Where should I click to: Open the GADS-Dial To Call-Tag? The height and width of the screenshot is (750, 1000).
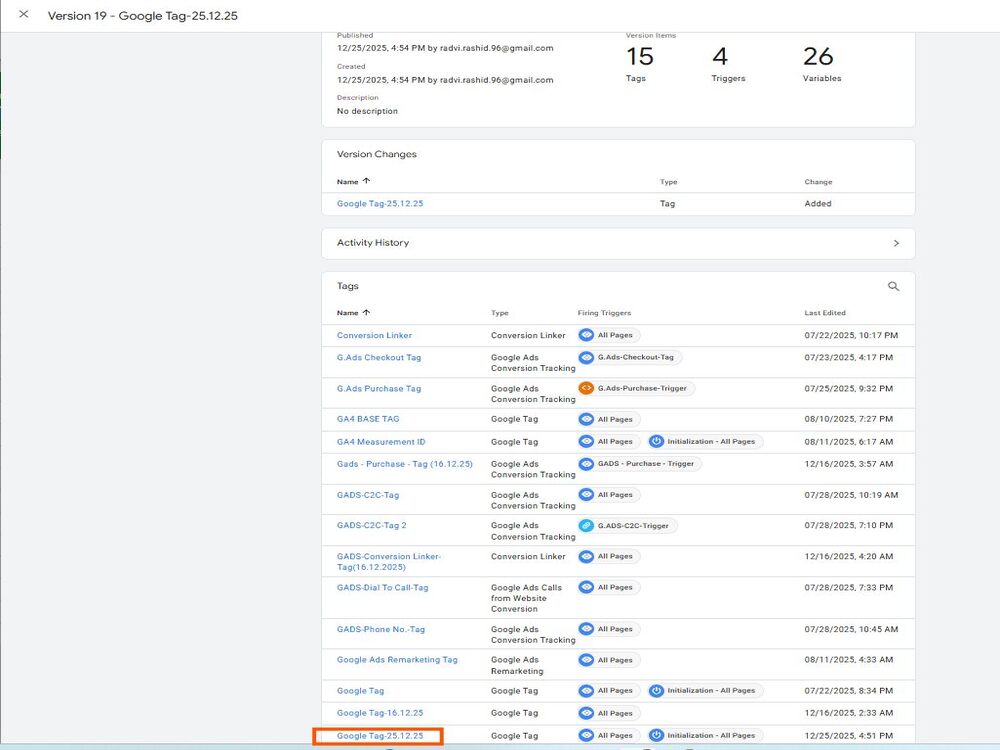383,587
